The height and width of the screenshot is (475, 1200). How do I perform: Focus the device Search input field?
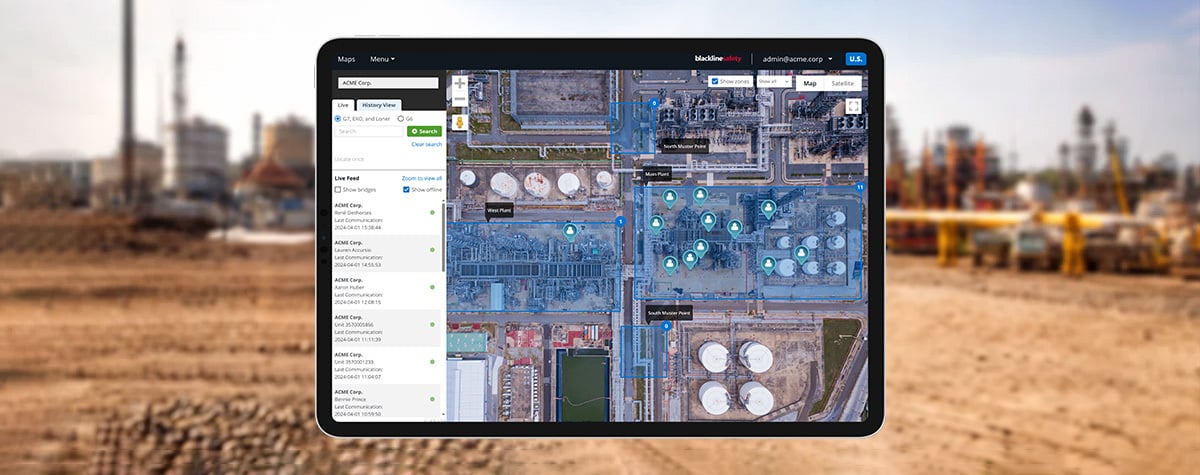[369, 131]
